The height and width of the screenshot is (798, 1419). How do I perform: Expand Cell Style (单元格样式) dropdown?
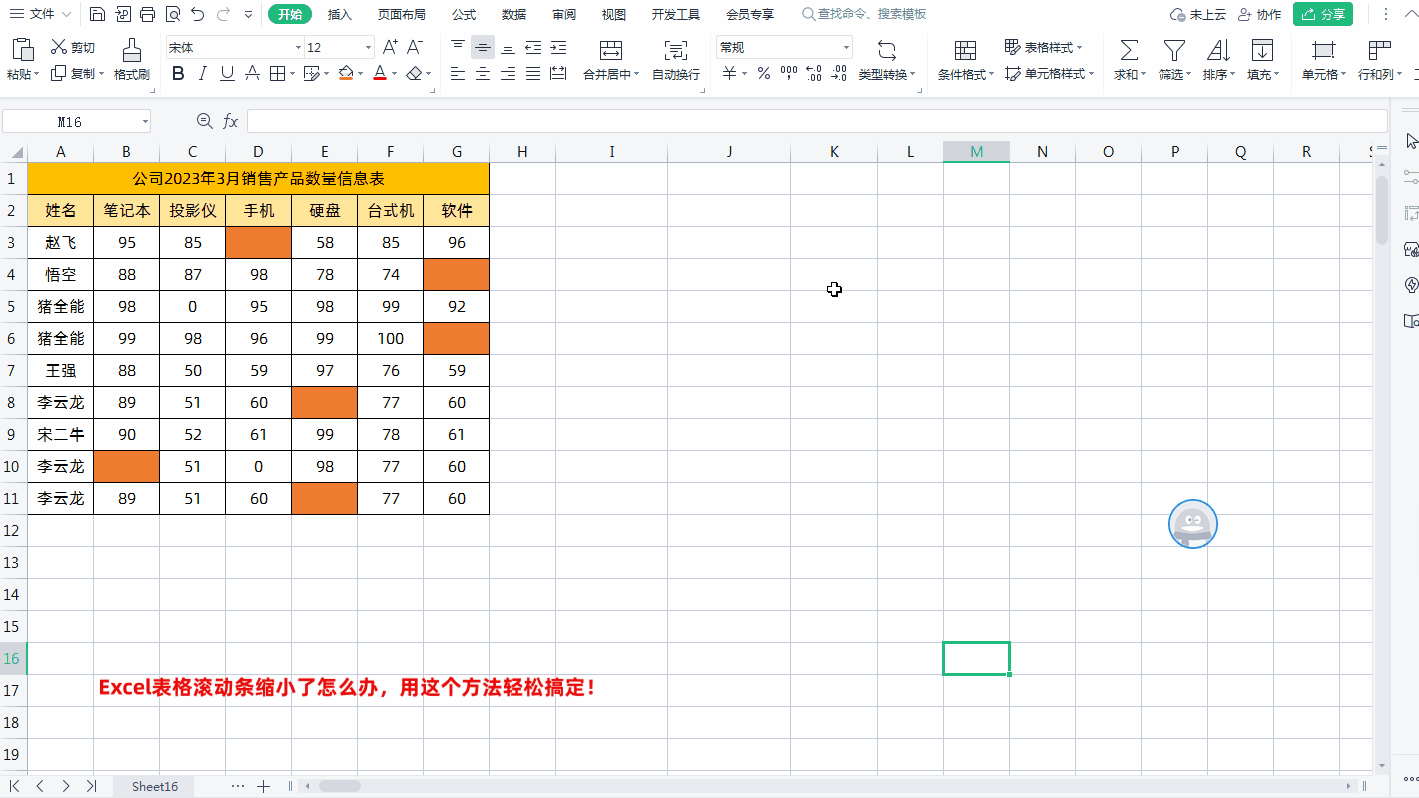pos(1091,74)
